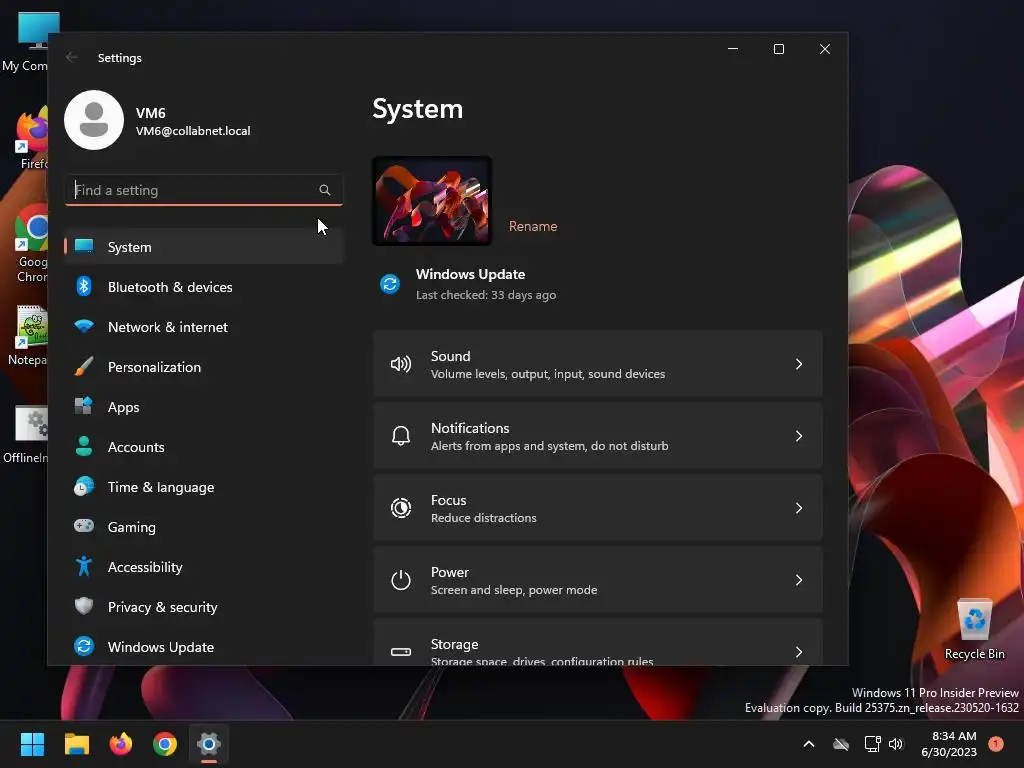
Task: Click the search magnifier icon
Action: click(325, 190)
